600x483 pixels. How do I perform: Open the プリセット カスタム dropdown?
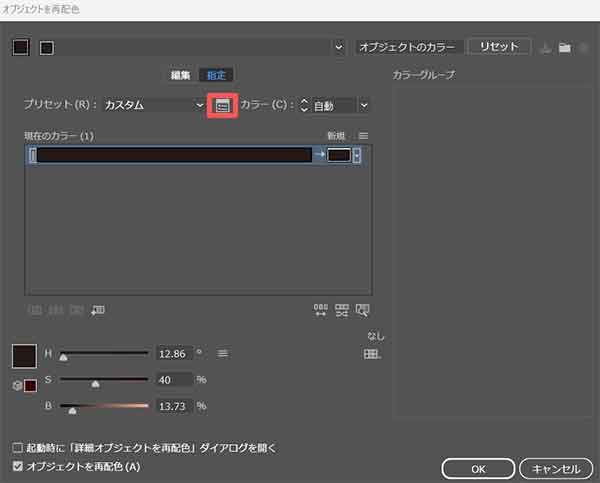pyautogui.click(x=154, y=105)
